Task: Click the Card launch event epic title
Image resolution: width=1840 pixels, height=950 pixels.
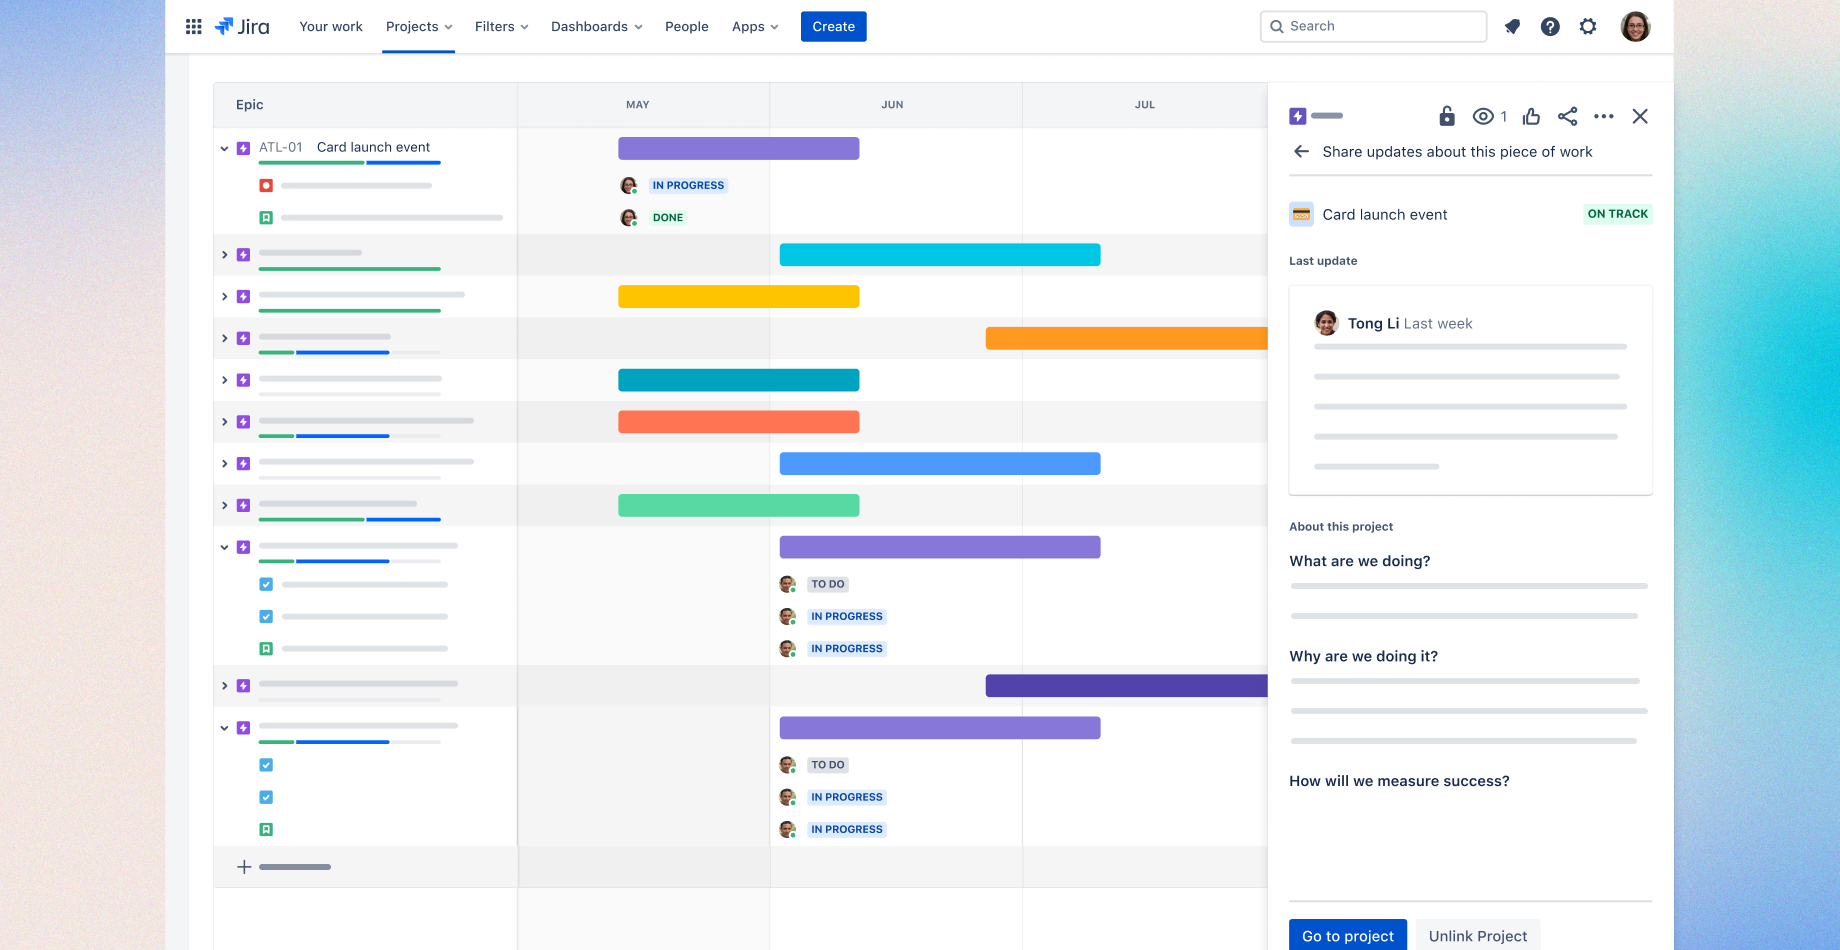Action: coord(373,147)
